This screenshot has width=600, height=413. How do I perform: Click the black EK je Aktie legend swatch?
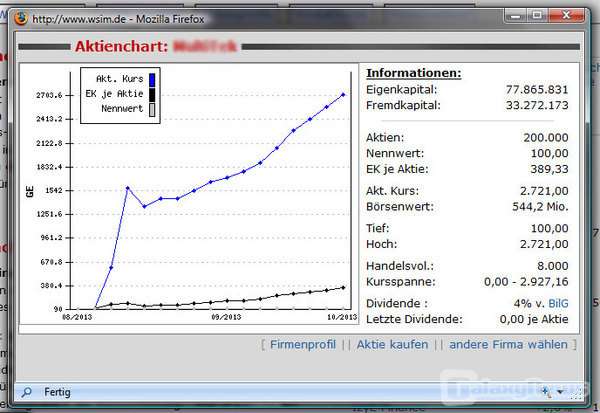click(152, 94)
